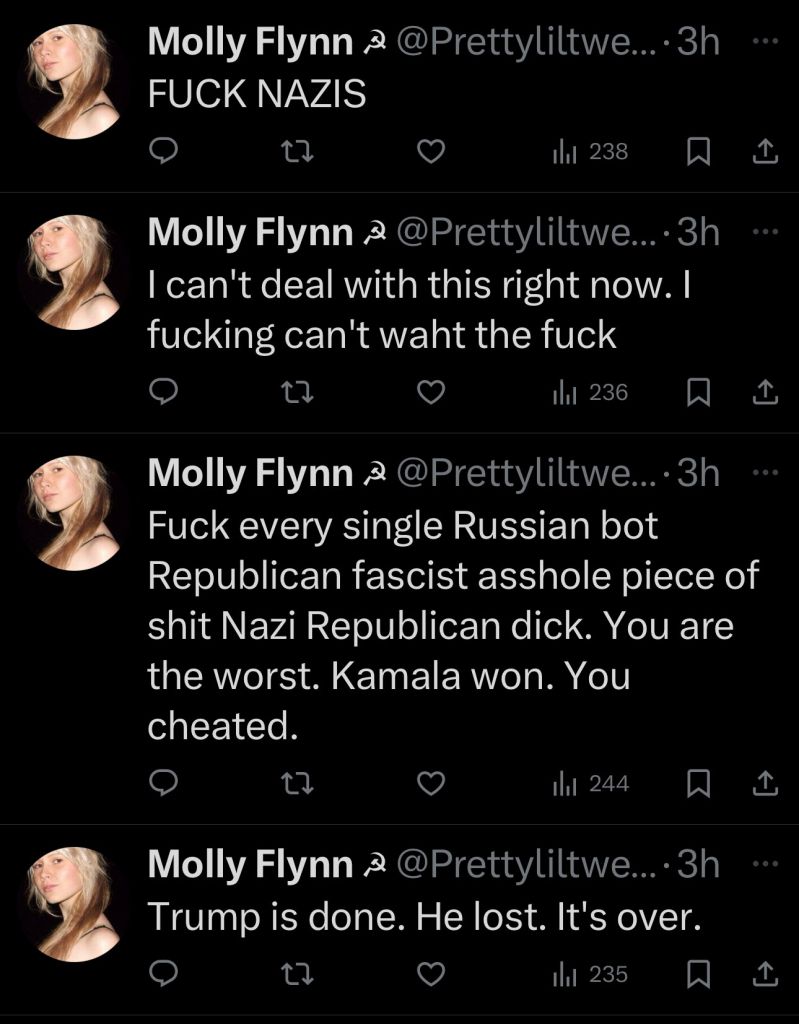
Task: Like the "I can't deal with this" tweet
Action: point(430,393)
